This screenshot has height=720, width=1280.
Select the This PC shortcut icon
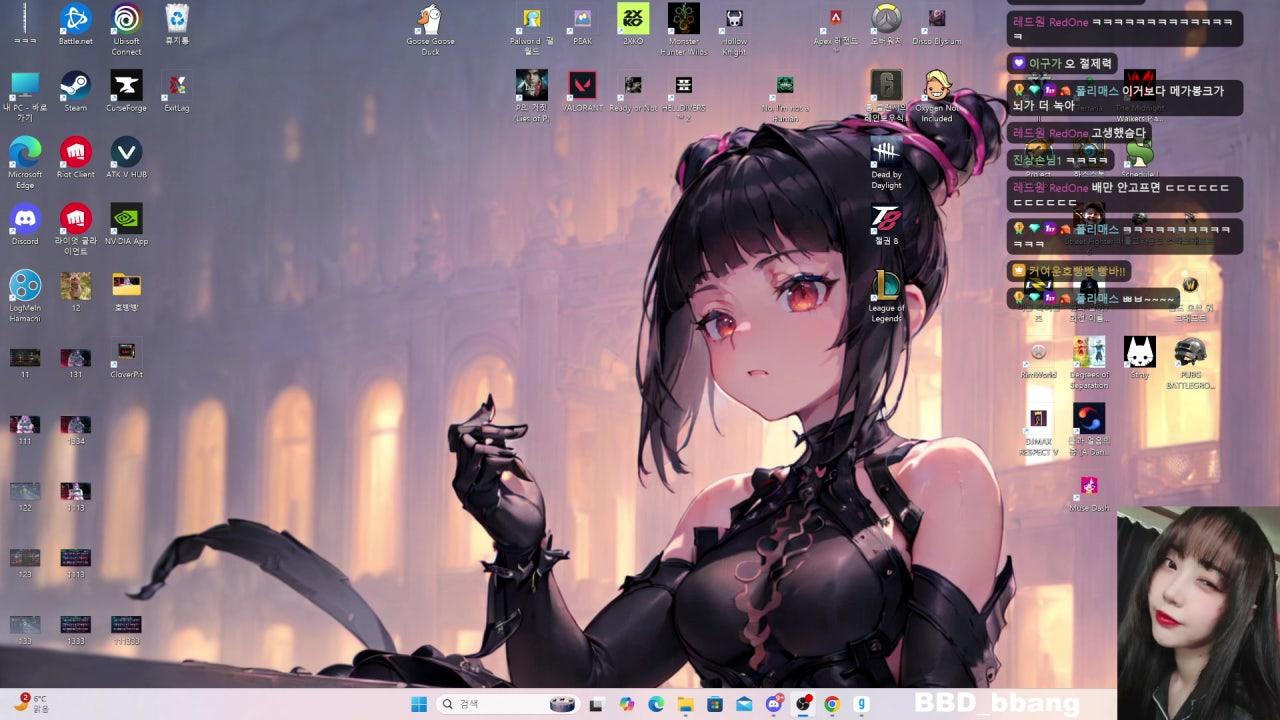(x=25, y=96)
